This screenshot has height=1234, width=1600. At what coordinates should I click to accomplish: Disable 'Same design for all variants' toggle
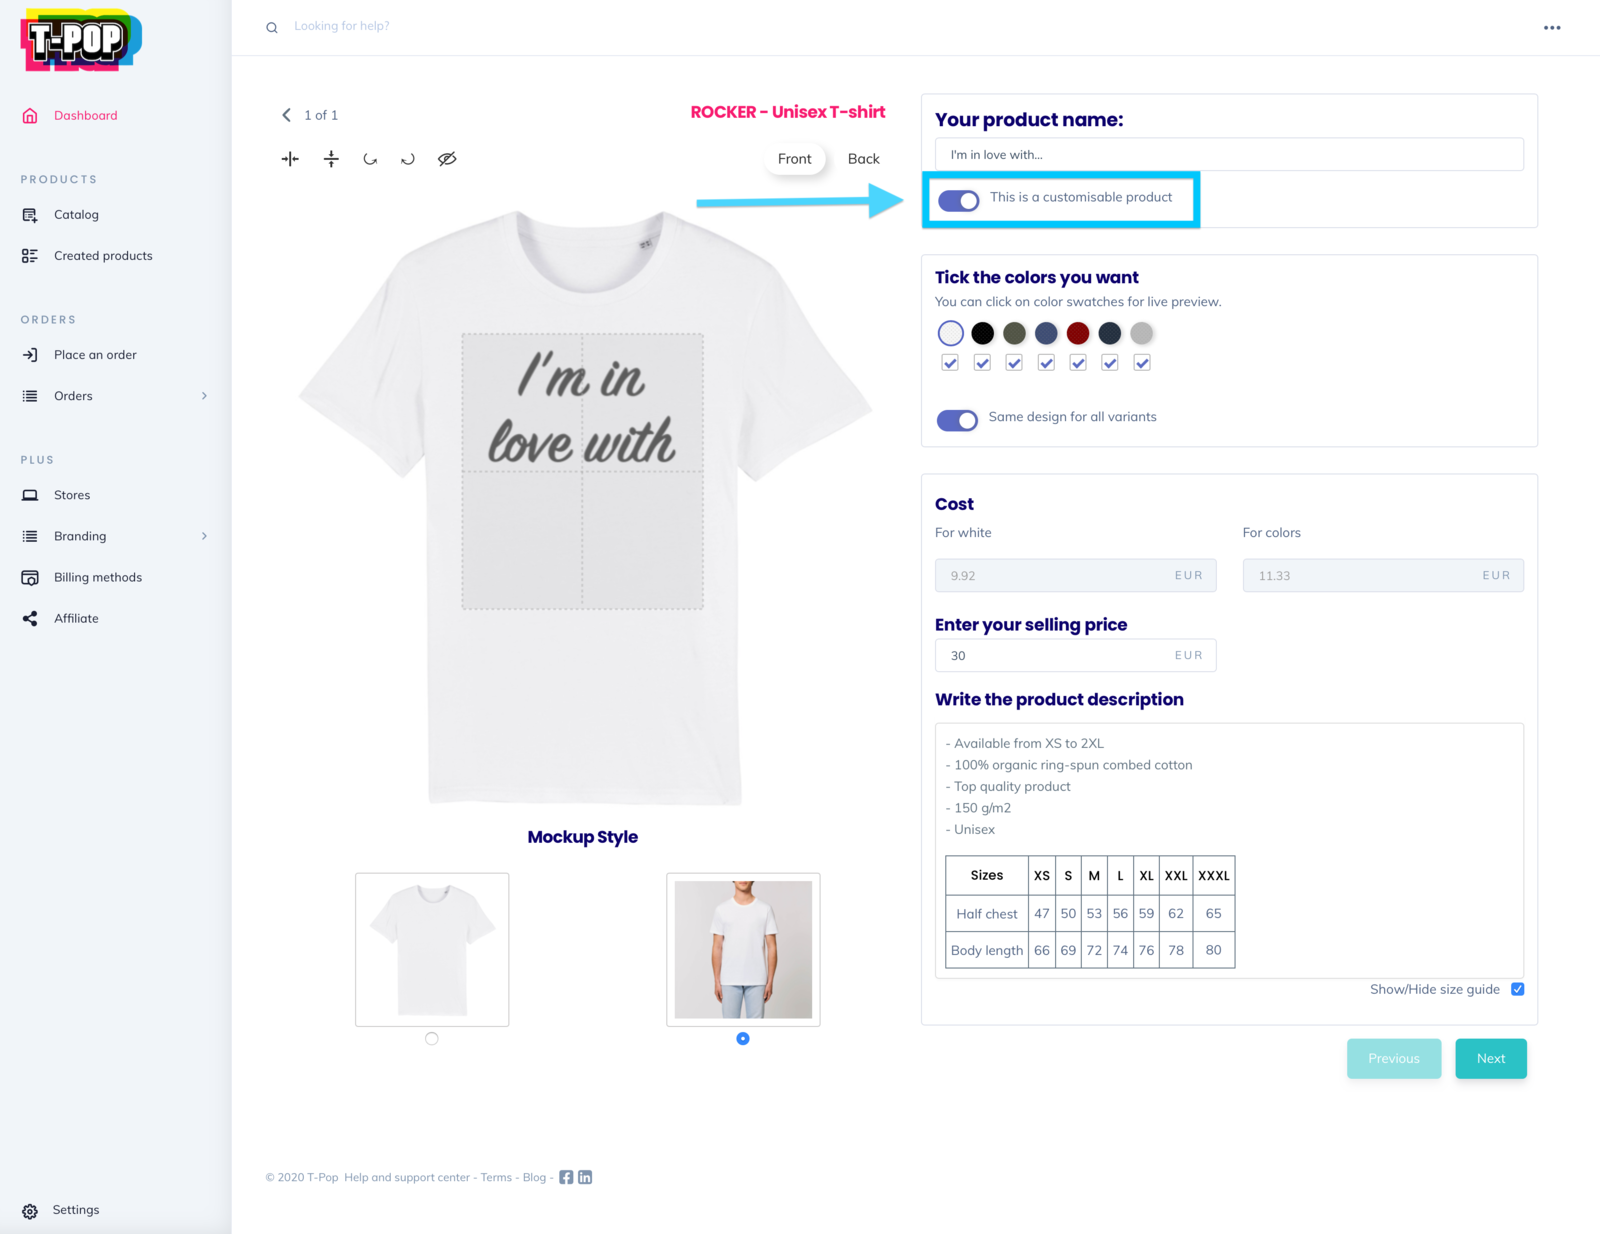(957, 420)
